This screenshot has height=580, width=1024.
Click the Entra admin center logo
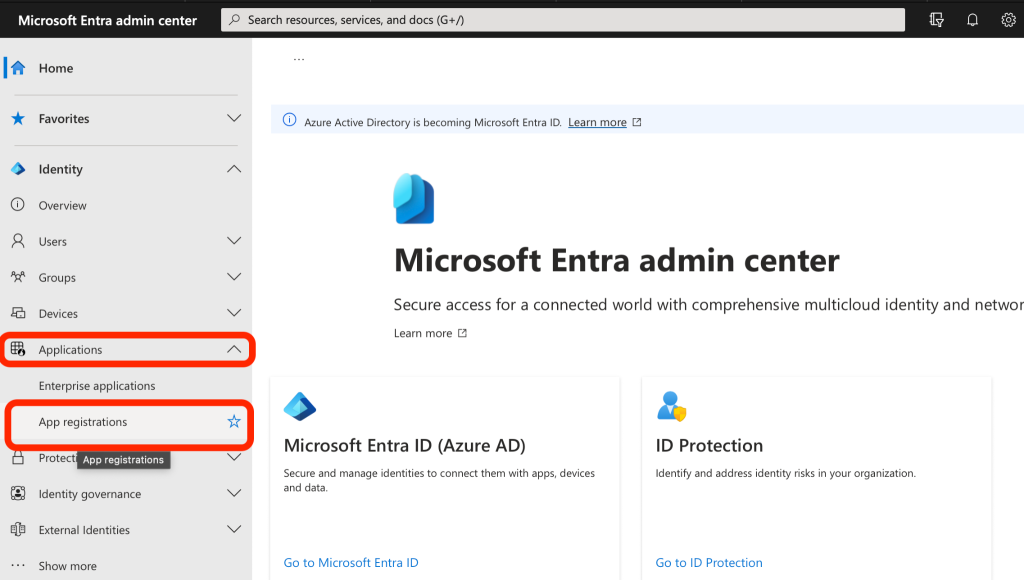(413, 199)
